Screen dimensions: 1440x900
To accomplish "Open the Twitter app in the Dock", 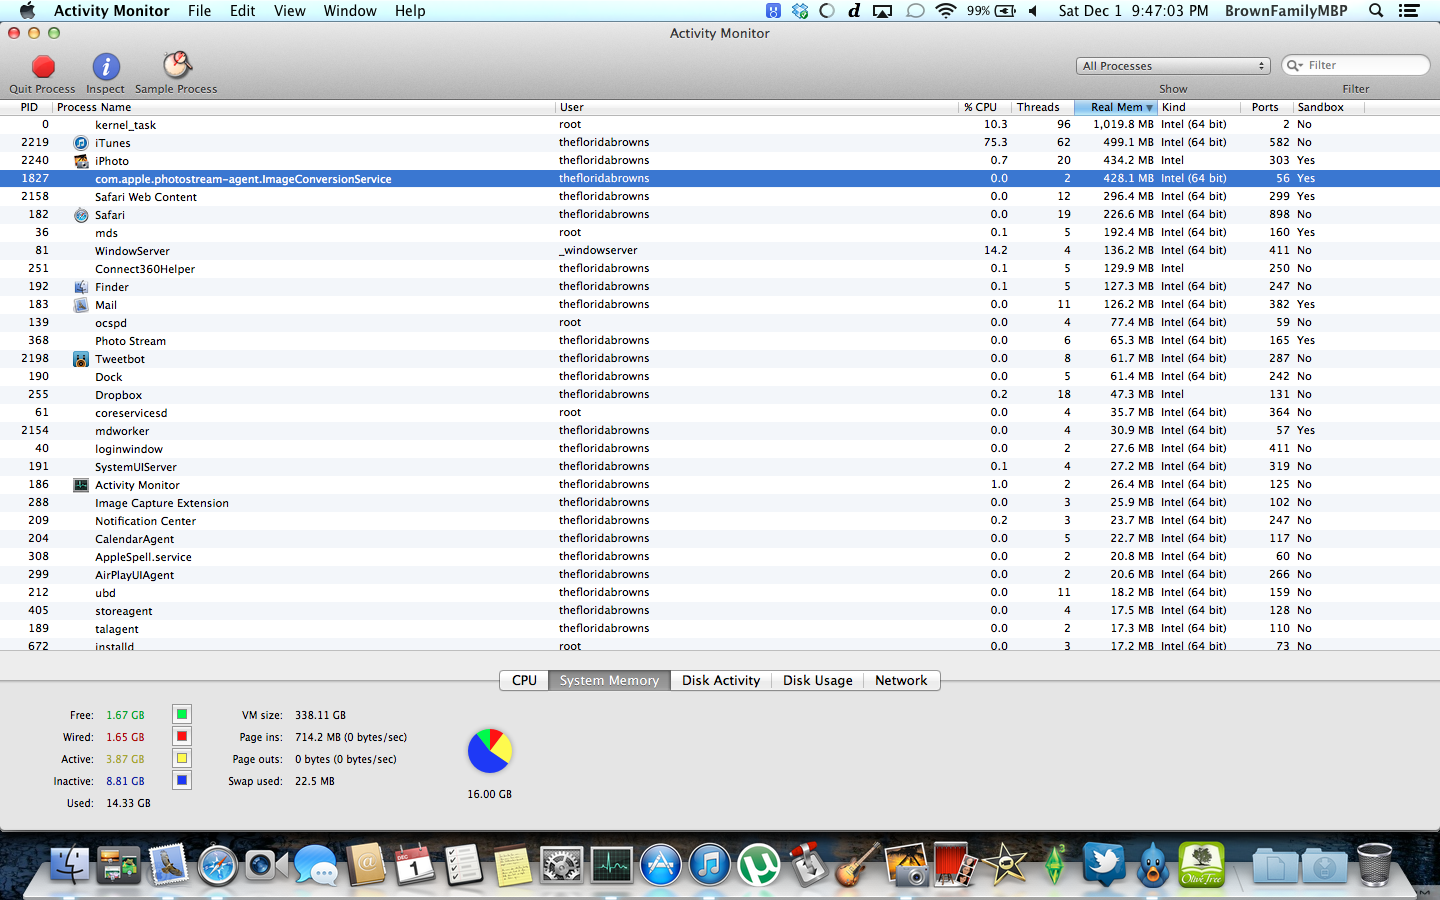I will click(1103, 865).
